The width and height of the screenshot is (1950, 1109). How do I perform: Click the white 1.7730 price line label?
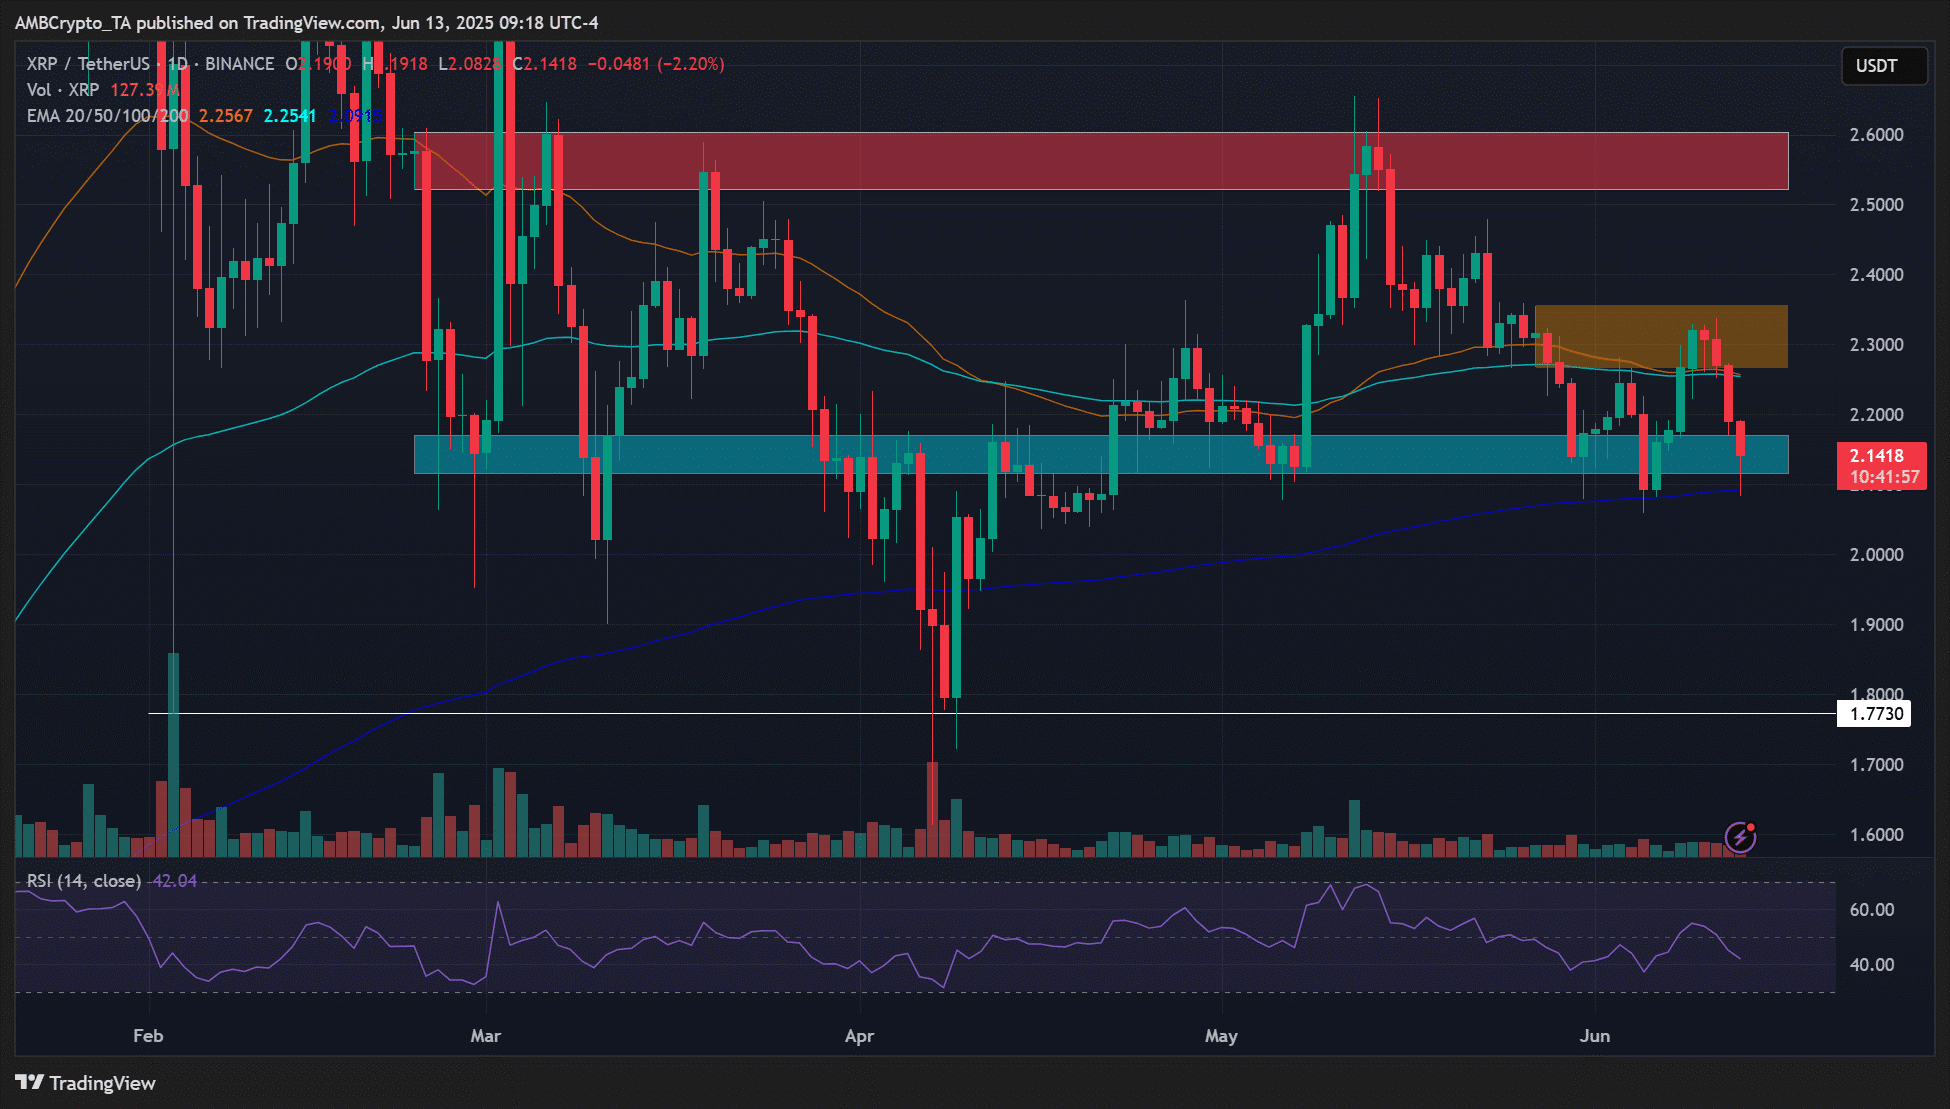coord(1875,713)
